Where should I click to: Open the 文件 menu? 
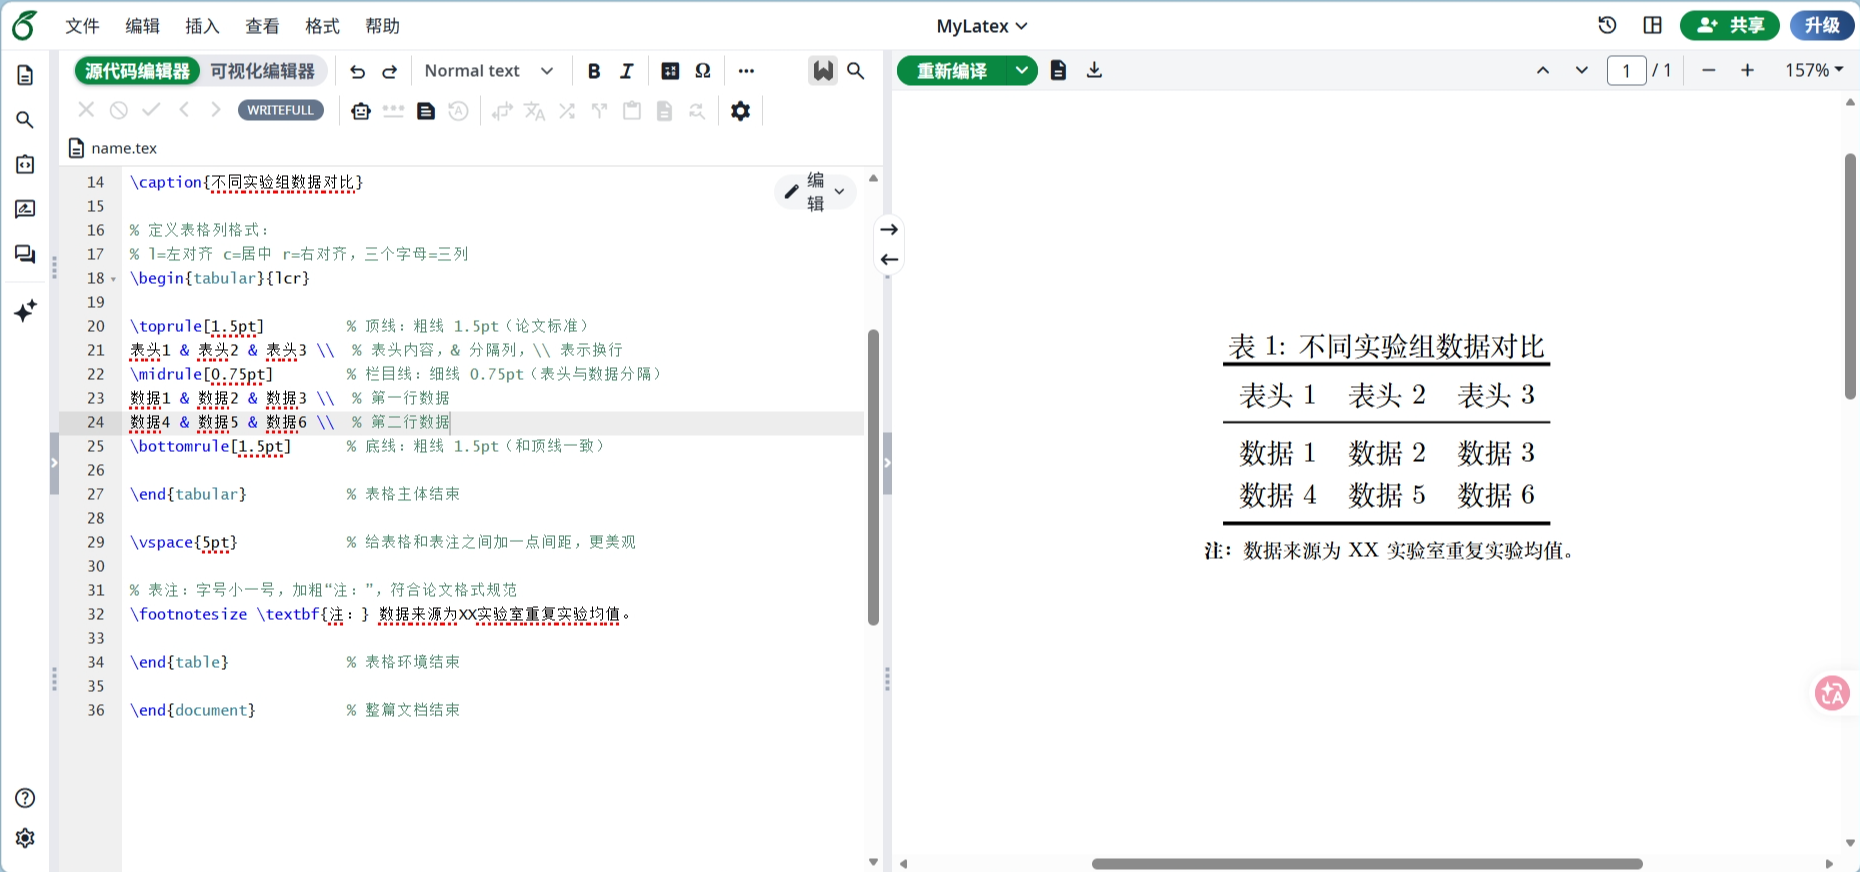pos(82,26)
